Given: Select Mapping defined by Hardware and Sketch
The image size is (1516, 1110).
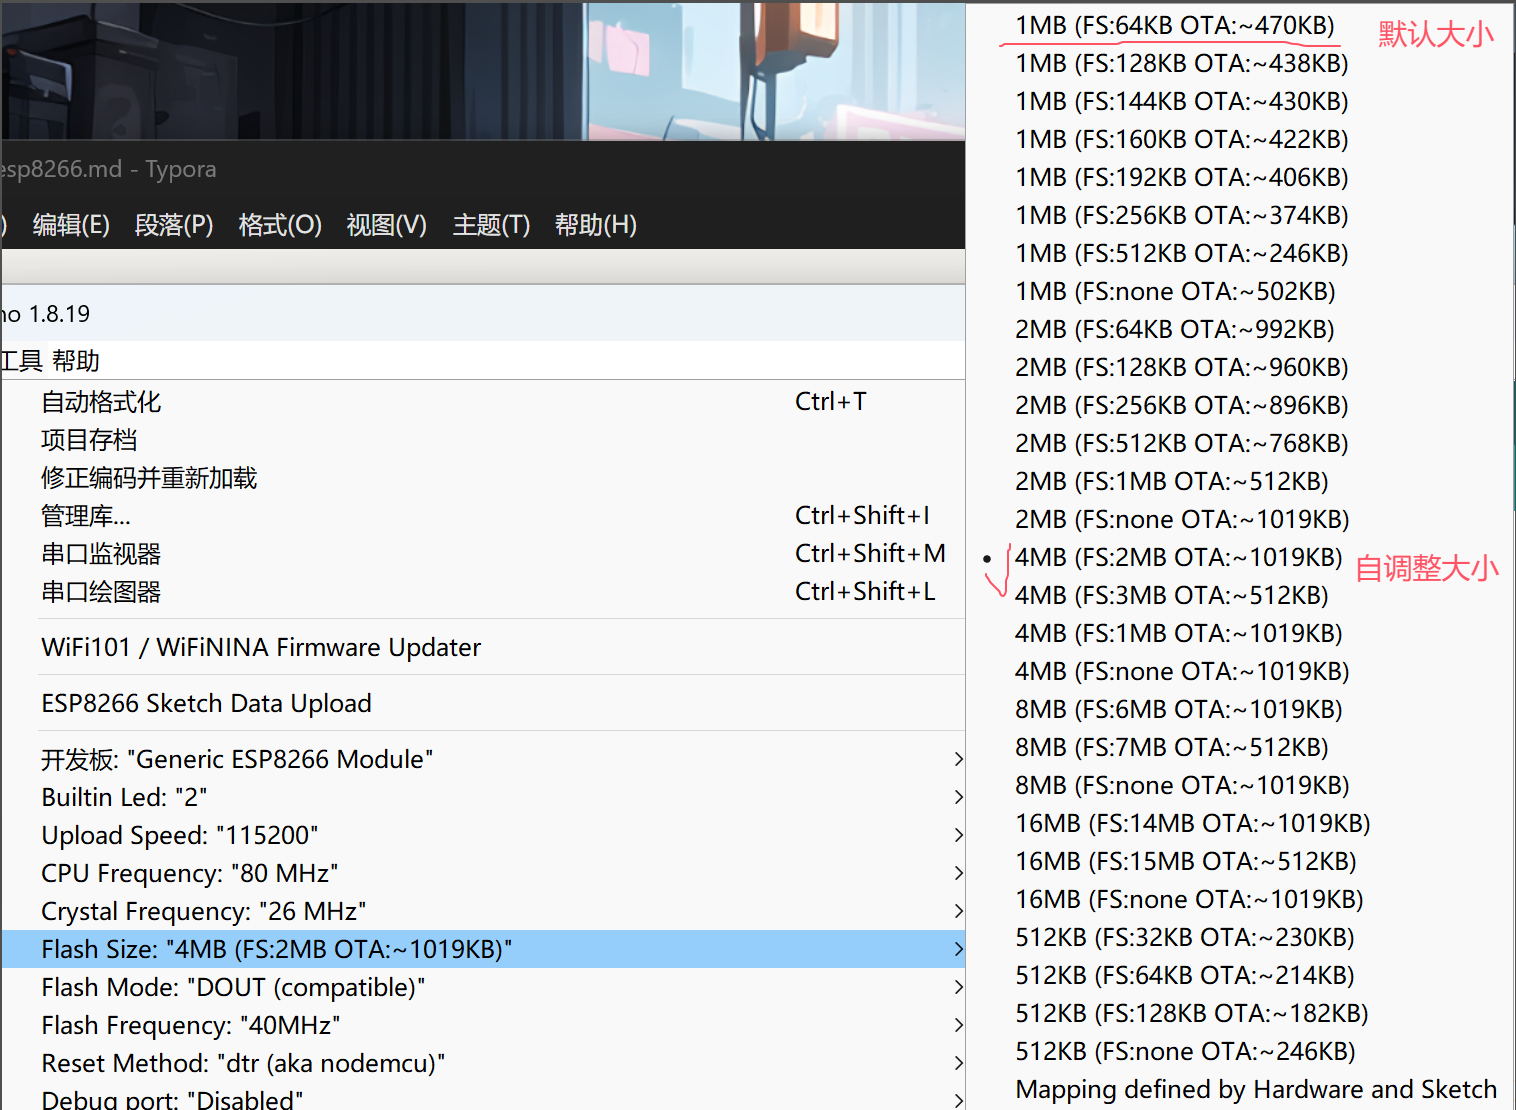Looking at the screenshot, I should [1256, 1089].
